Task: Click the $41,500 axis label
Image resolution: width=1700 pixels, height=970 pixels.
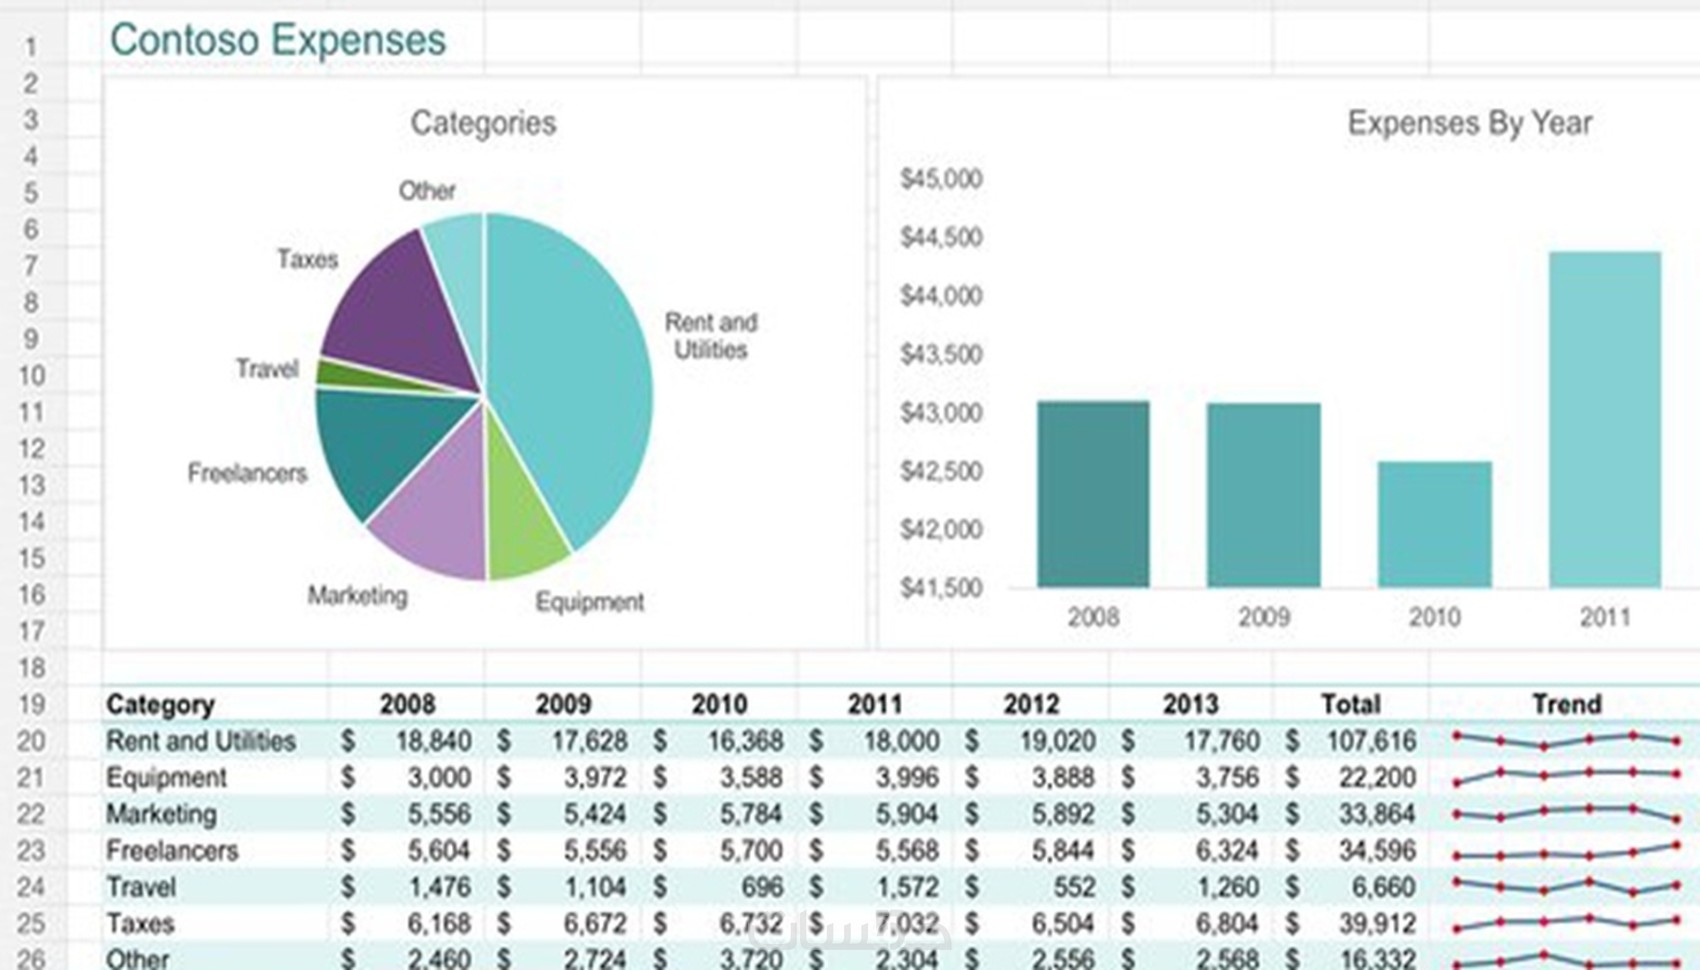Action: click(941, 588)
